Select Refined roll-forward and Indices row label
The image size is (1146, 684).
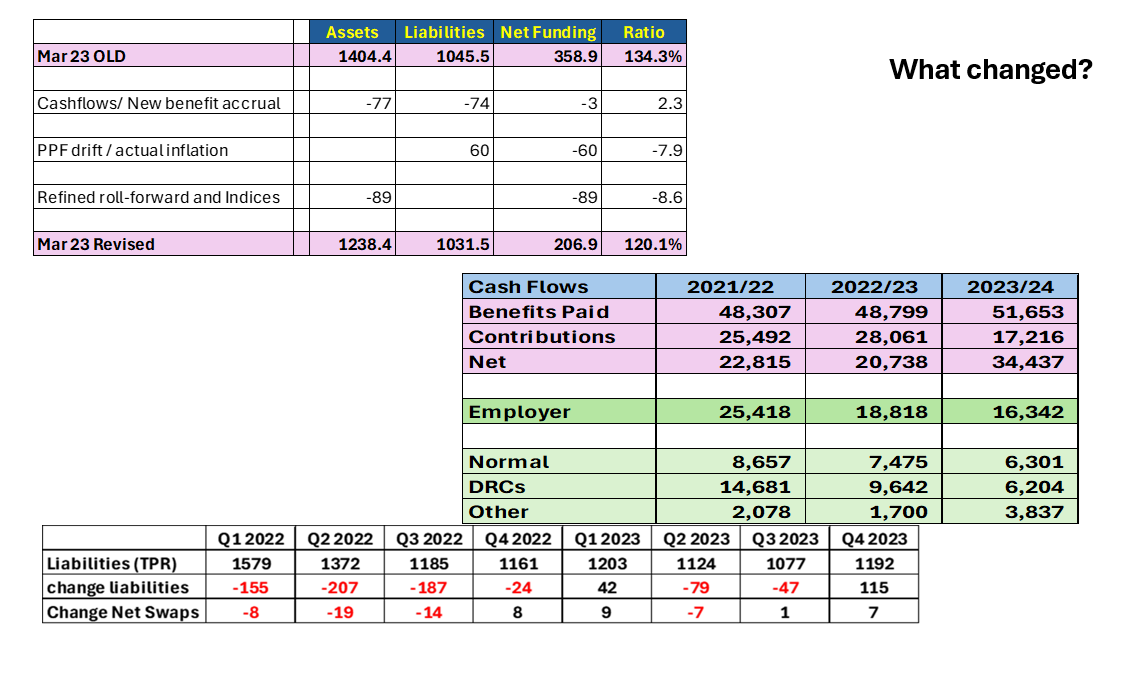[x=158, y=197]
